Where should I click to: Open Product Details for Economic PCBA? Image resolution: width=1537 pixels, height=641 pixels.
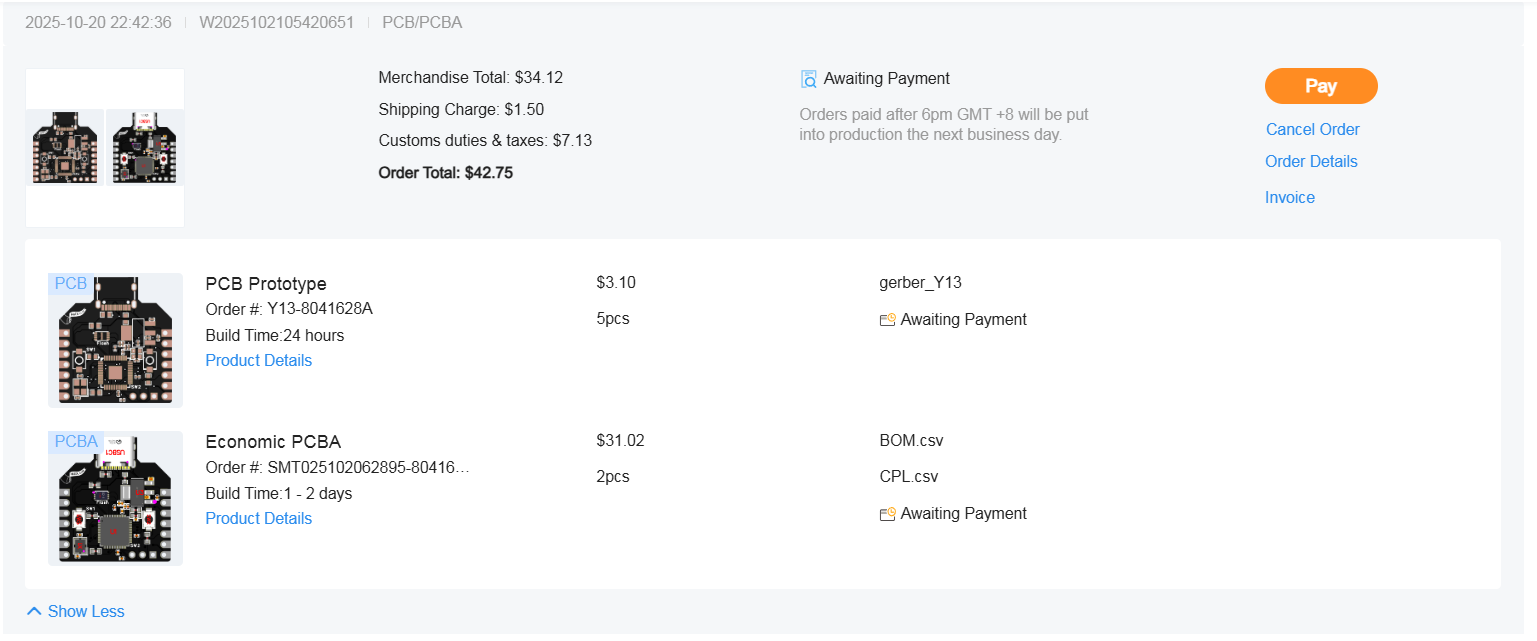point(258,518)
